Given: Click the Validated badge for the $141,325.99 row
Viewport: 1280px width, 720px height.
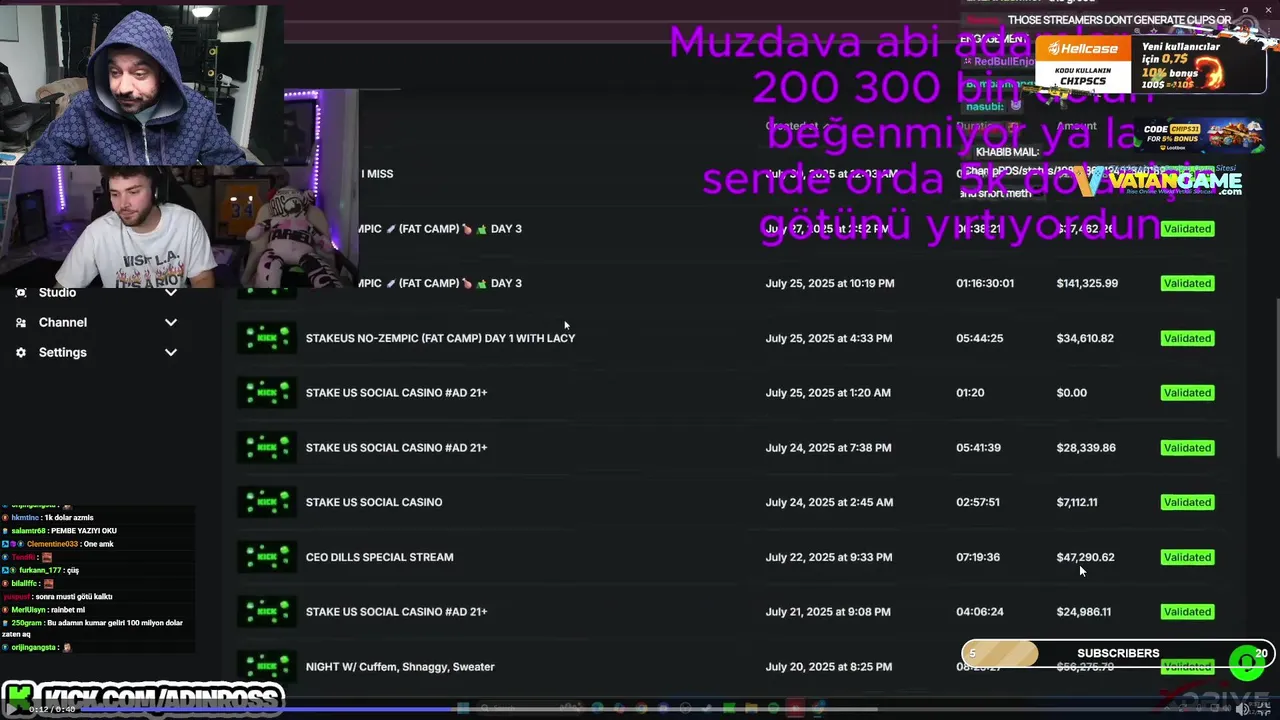Looking at the screenshot, I should [1187, 283].
